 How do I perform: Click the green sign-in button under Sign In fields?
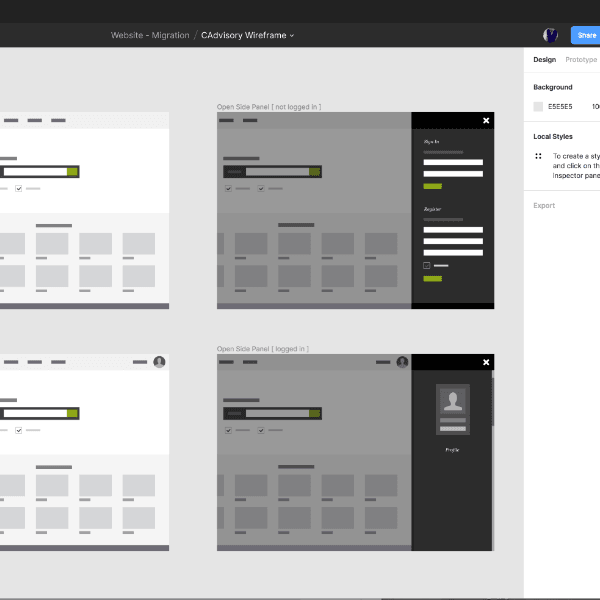point(432,186)
